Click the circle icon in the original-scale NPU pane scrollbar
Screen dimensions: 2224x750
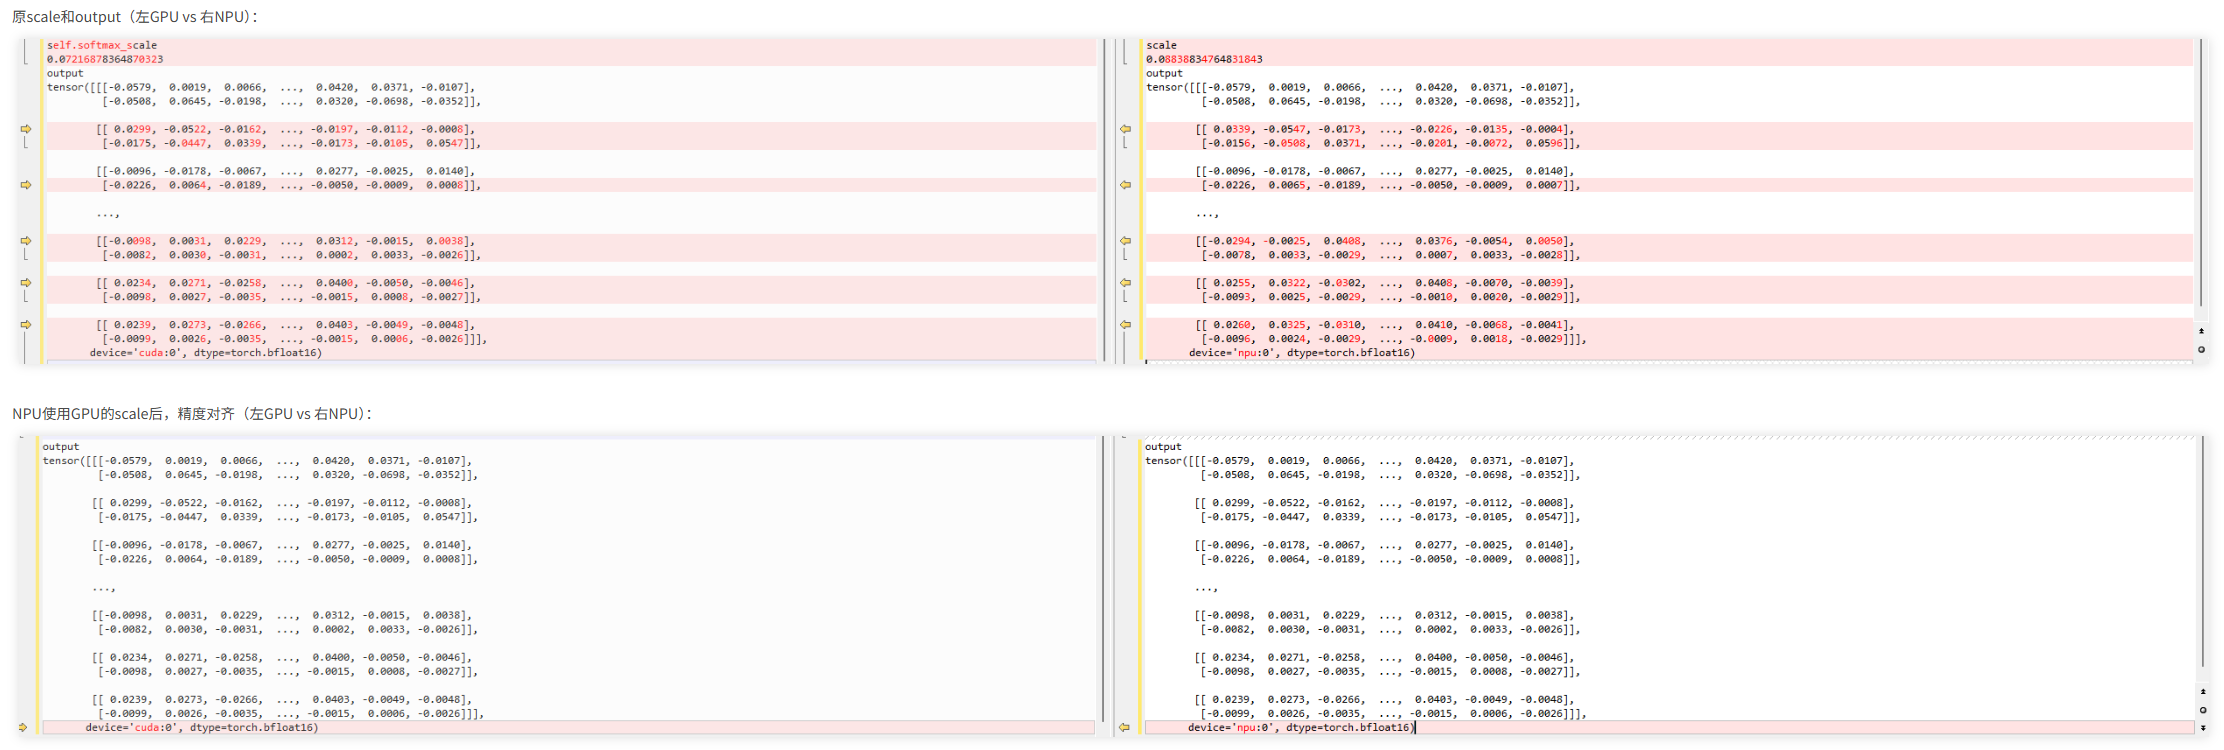(x=2201, y=349)
